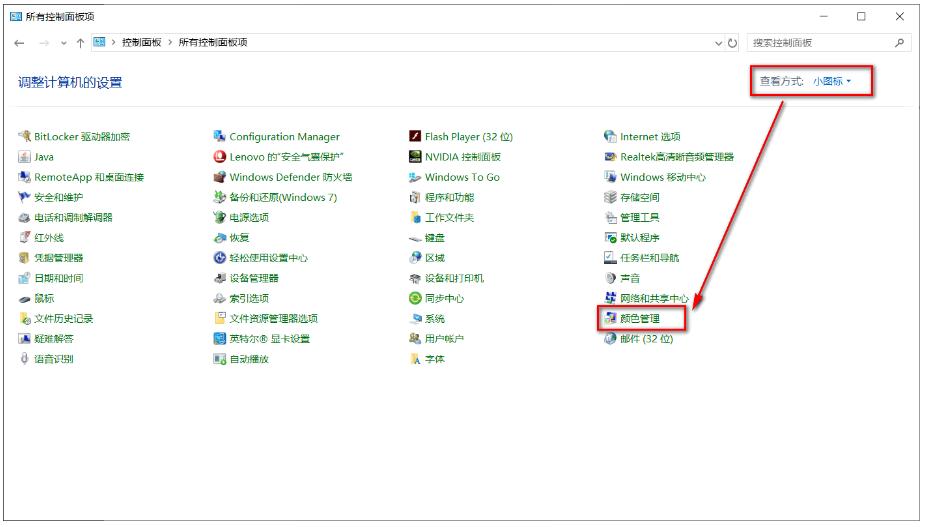Image resolution: width=925 pixels, height=527 pixels.
Task: Open the 设备和打印机 link
Action: [454, 278]
